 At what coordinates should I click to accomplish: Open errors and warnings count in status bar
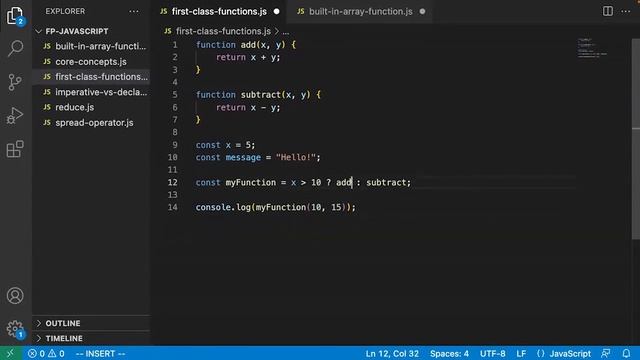click(x=46, y=353)
